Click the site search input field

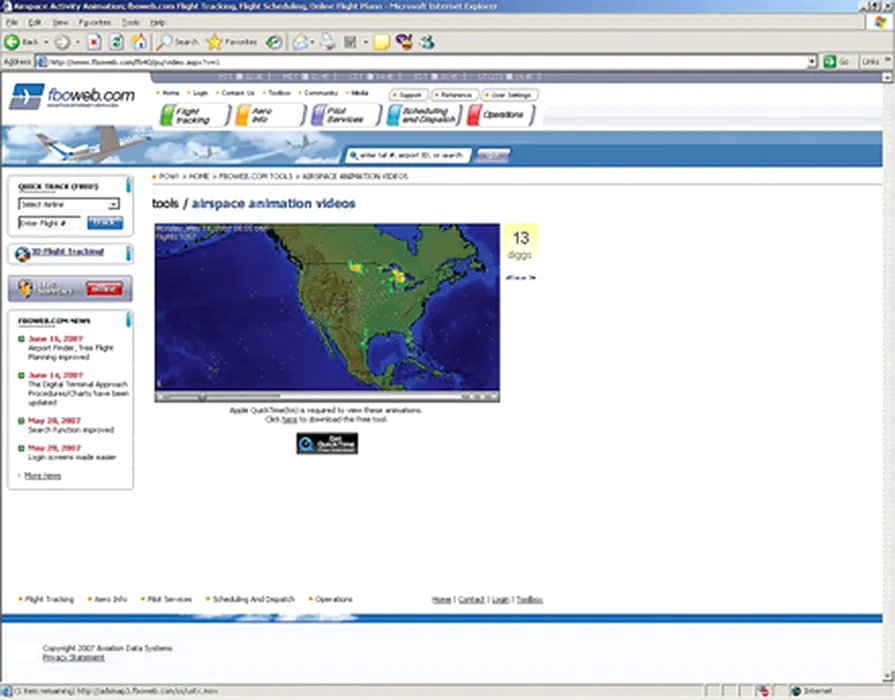409,155
